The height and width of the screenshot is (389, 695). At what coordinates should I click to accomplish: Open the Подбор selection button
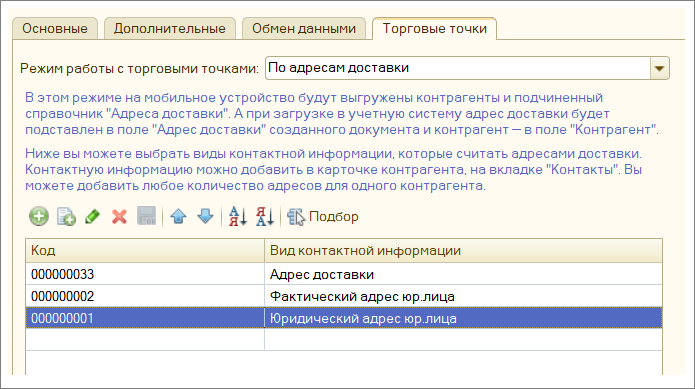pyautogui.click(x=323, y=217)
